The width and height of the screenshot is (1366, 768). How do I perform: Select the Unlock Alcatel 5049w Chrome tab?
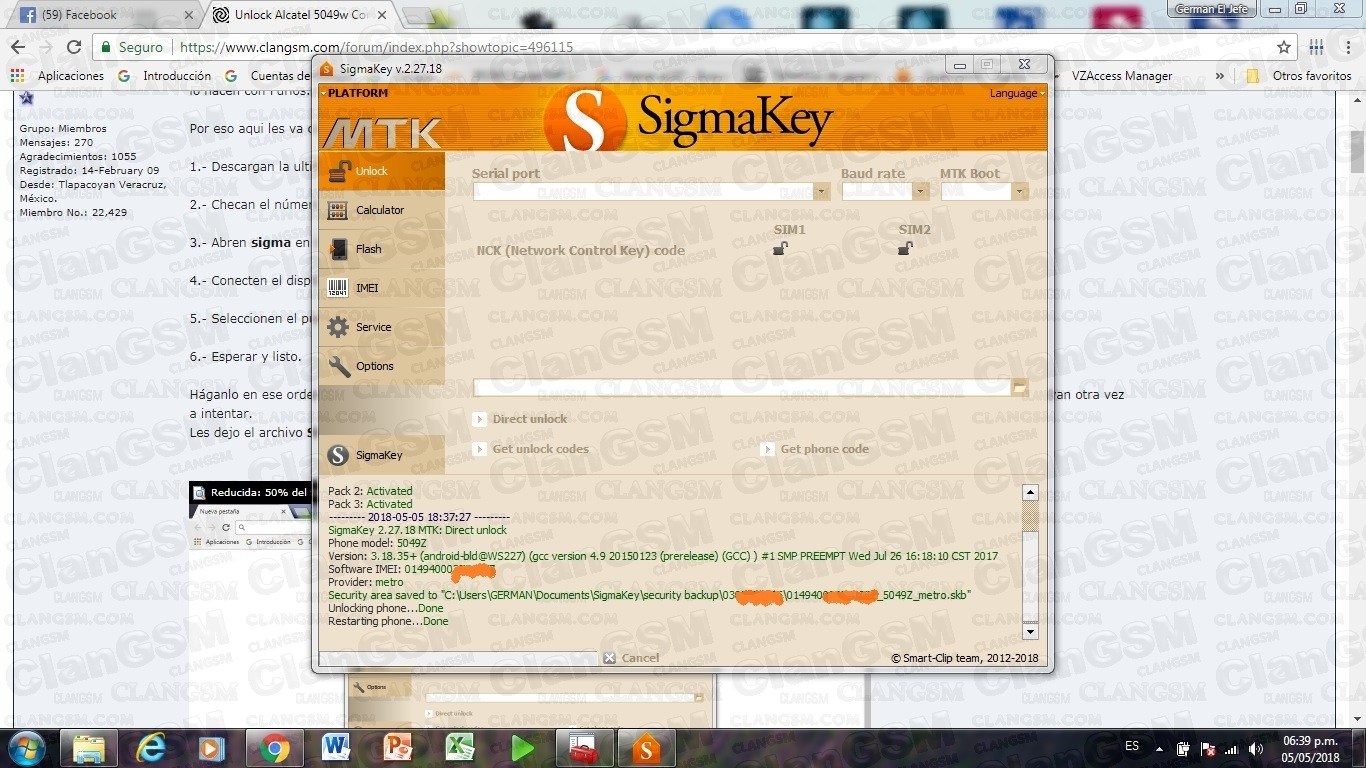click(x=302, y=15)
